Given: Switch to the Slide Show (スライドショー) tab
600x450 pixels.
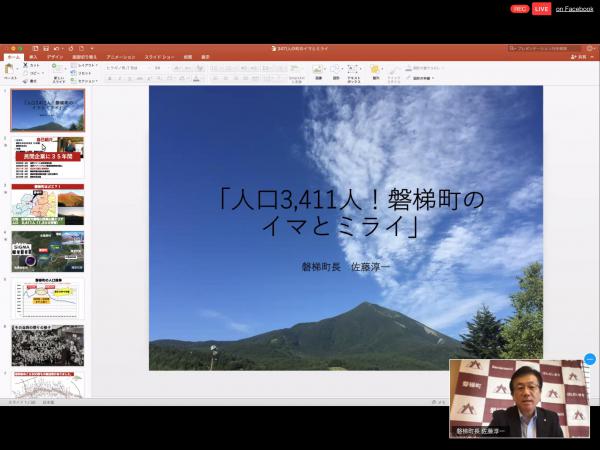Looking at the screenshot, I should coord(159,57).
